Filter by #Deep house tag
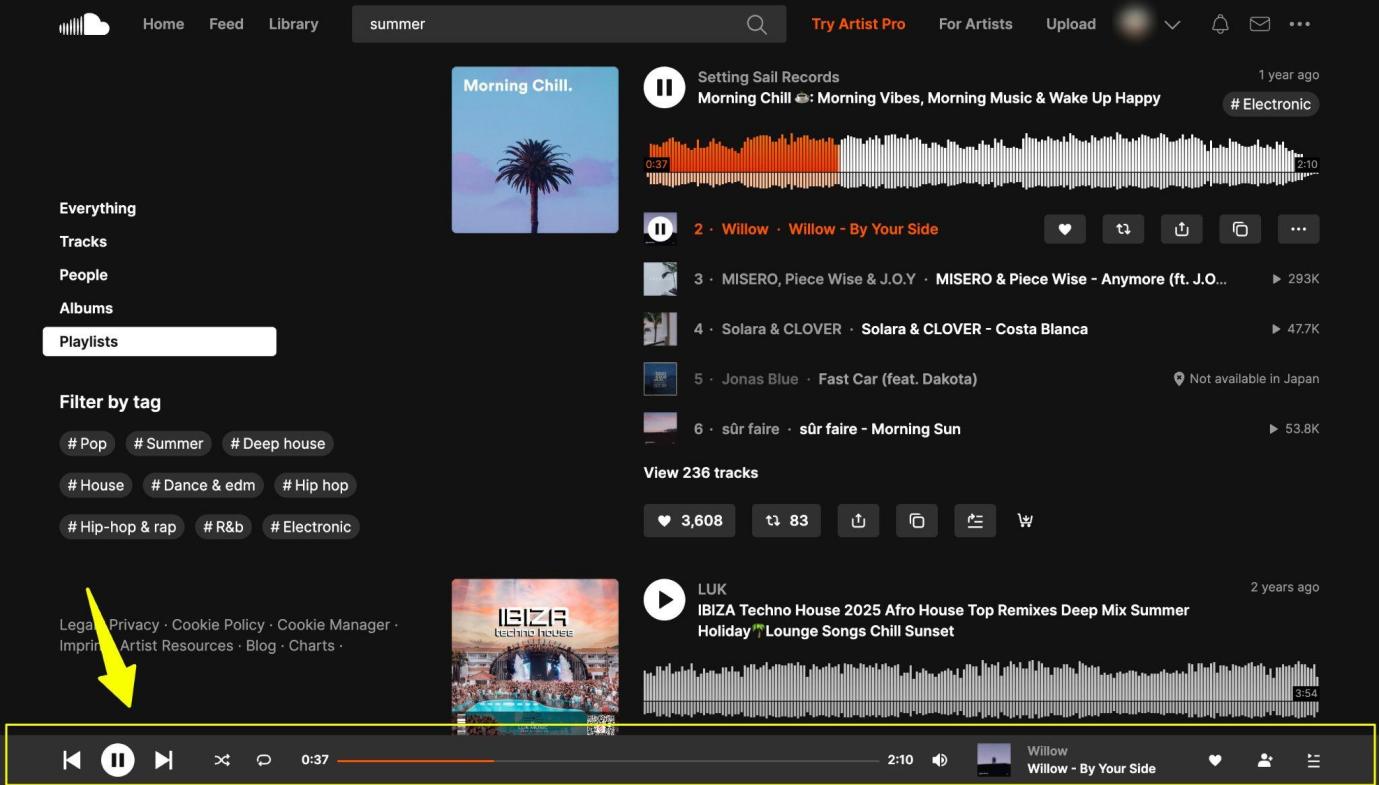 coord(278,443)
